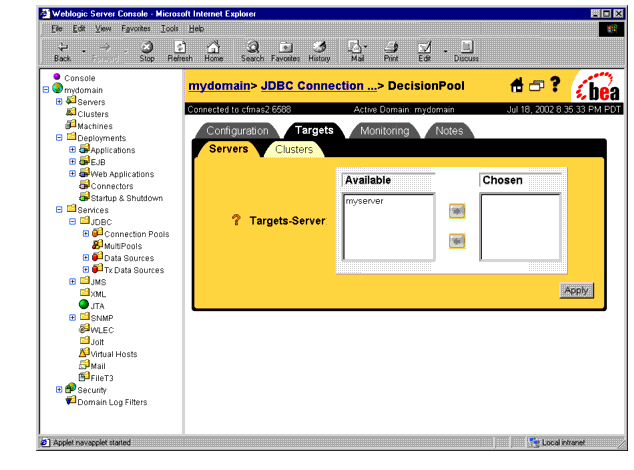Image resolution: width=634 pixels, height=470 pixels.
Task: Expand the Data Sources tree node
Action: (86, 257)
